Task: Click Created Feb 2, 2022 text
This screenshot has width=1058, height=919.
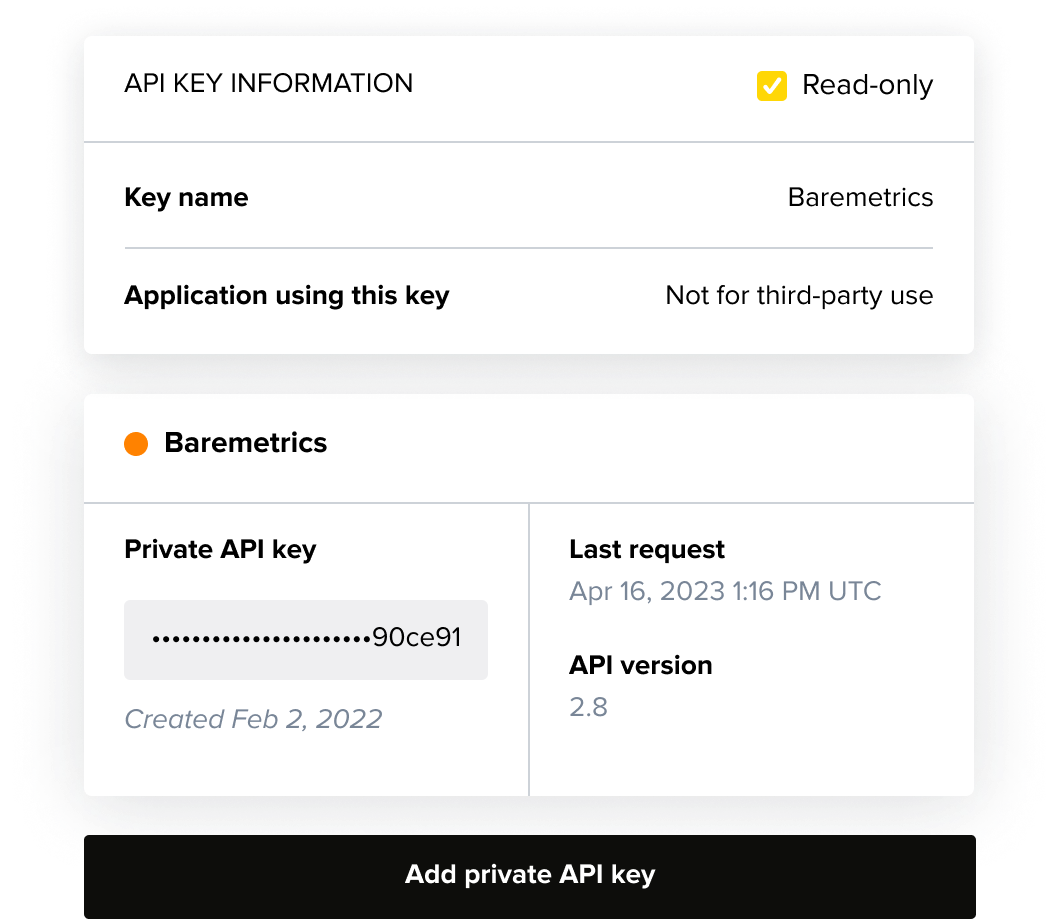Action: [x=253, y=718]
